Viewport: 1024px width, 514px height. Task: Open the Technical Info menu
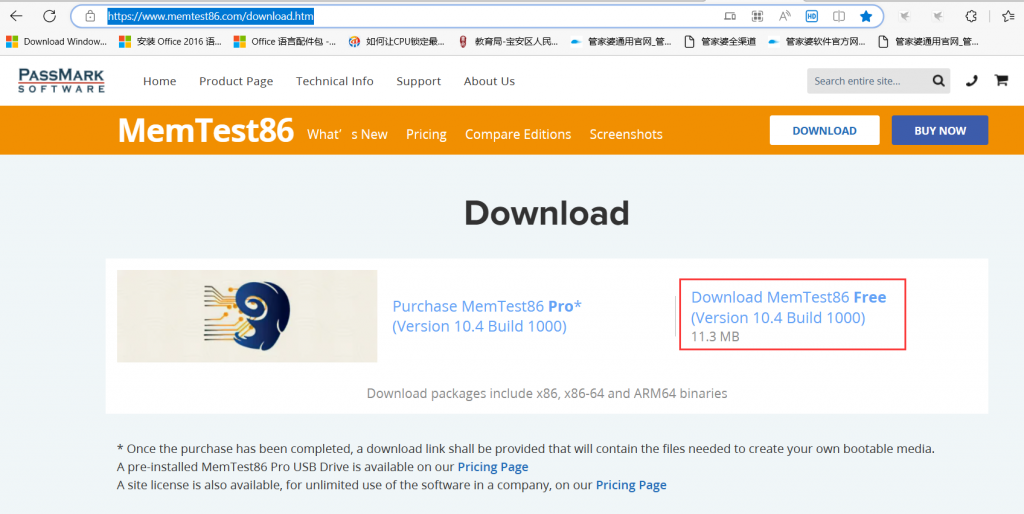(x=334, y=81)
